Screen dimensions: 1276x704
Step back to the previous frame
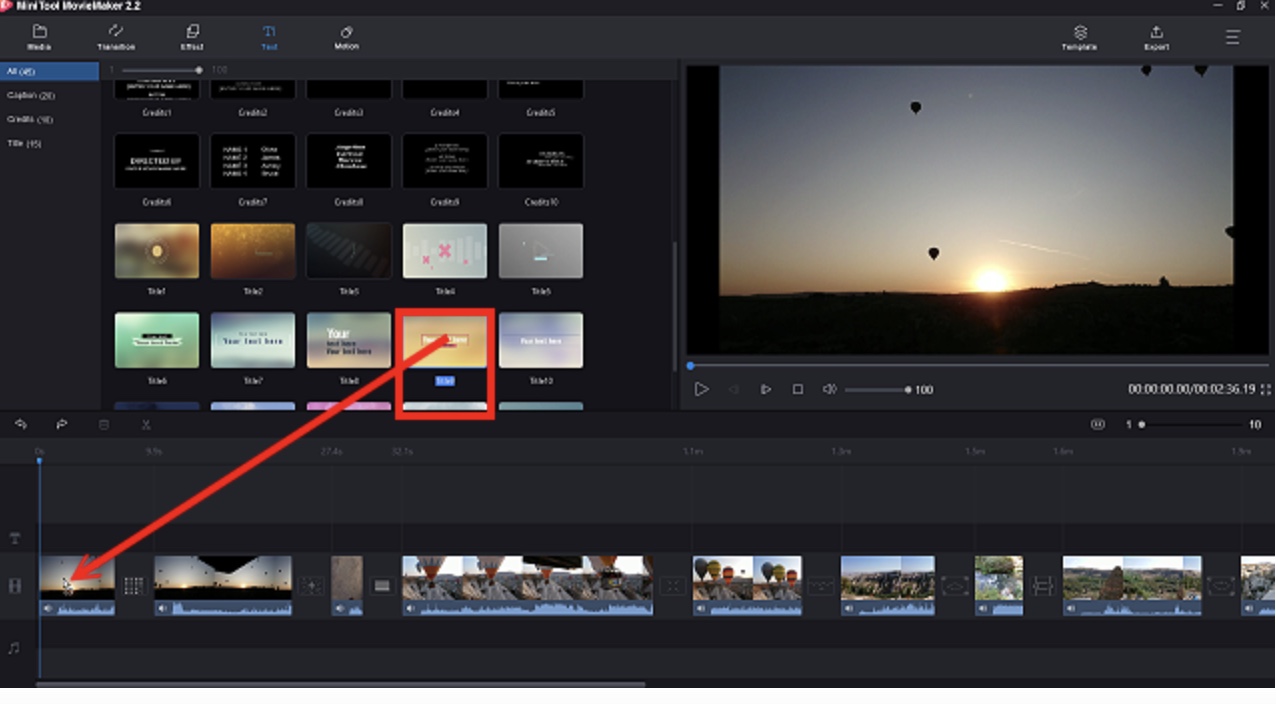pyautogui.click(x=734, y=389)
